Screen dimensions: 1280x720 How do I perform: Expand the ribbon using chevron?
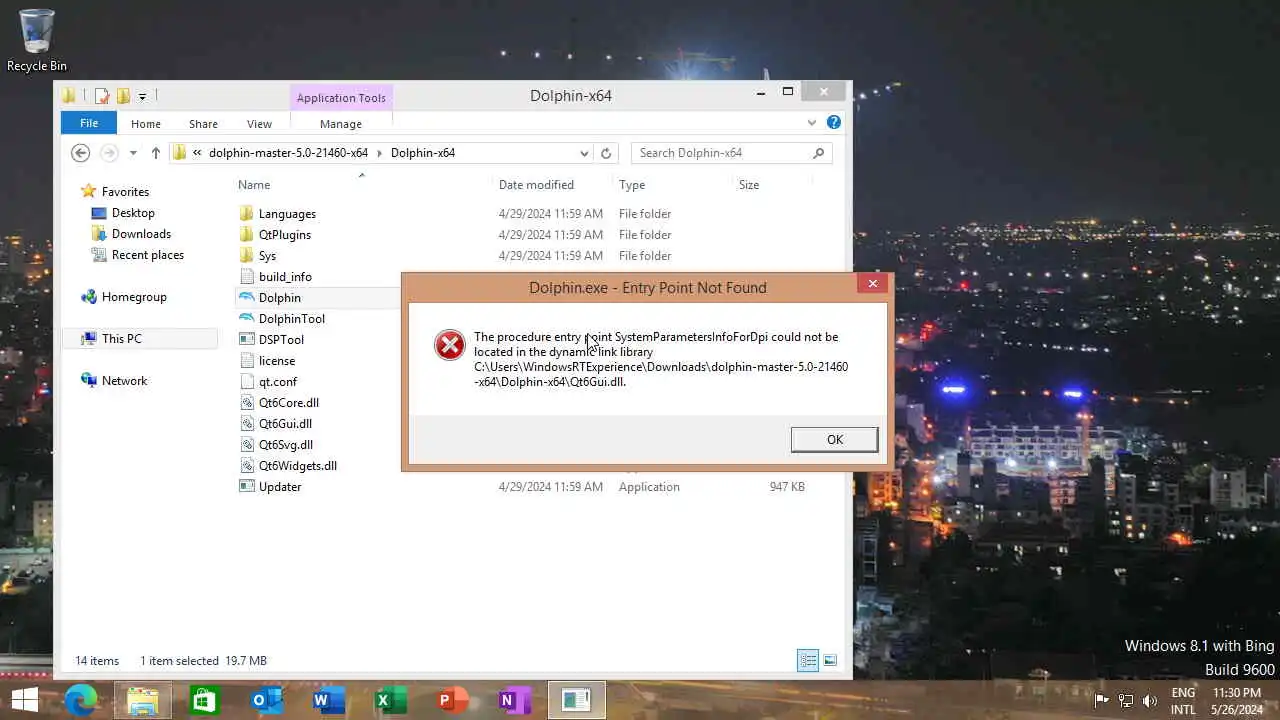tap(812, 122)
